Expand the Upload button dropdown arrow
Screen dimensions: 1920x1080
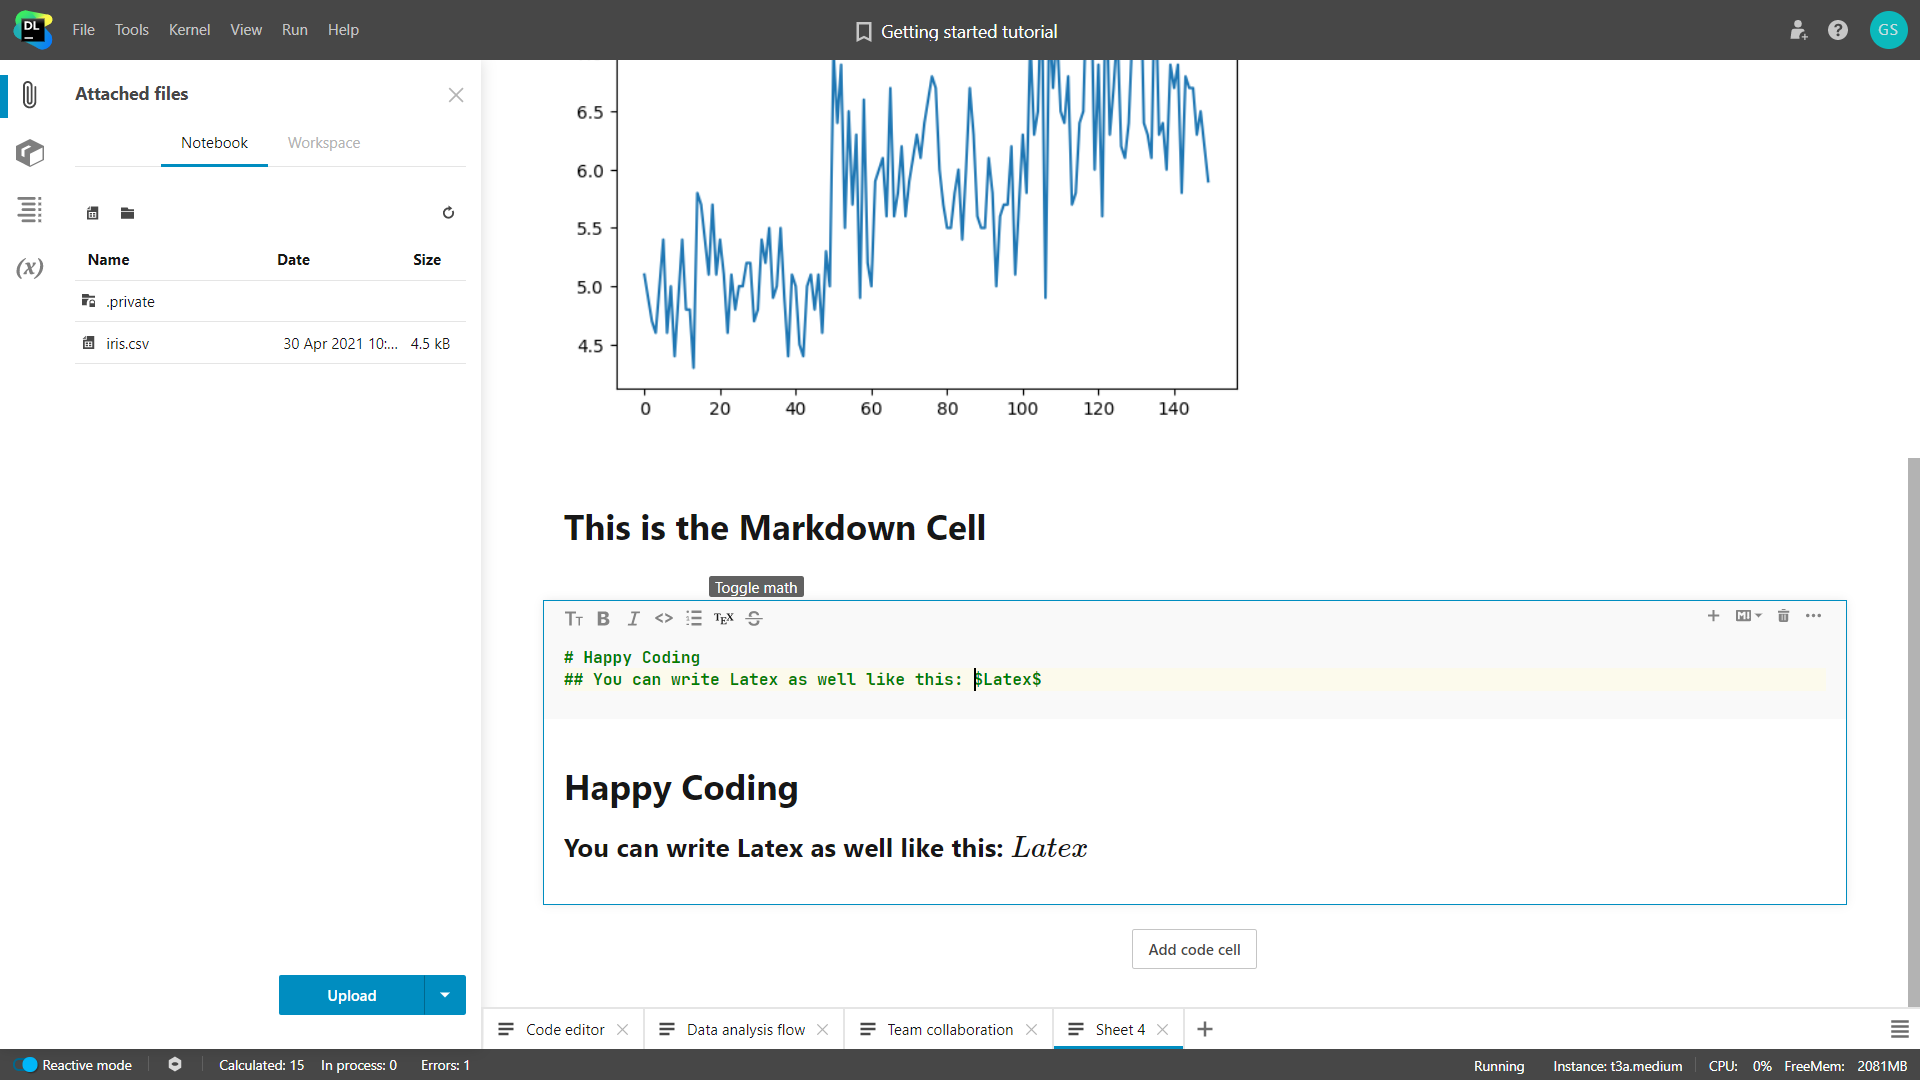click(x=448, y=994)
